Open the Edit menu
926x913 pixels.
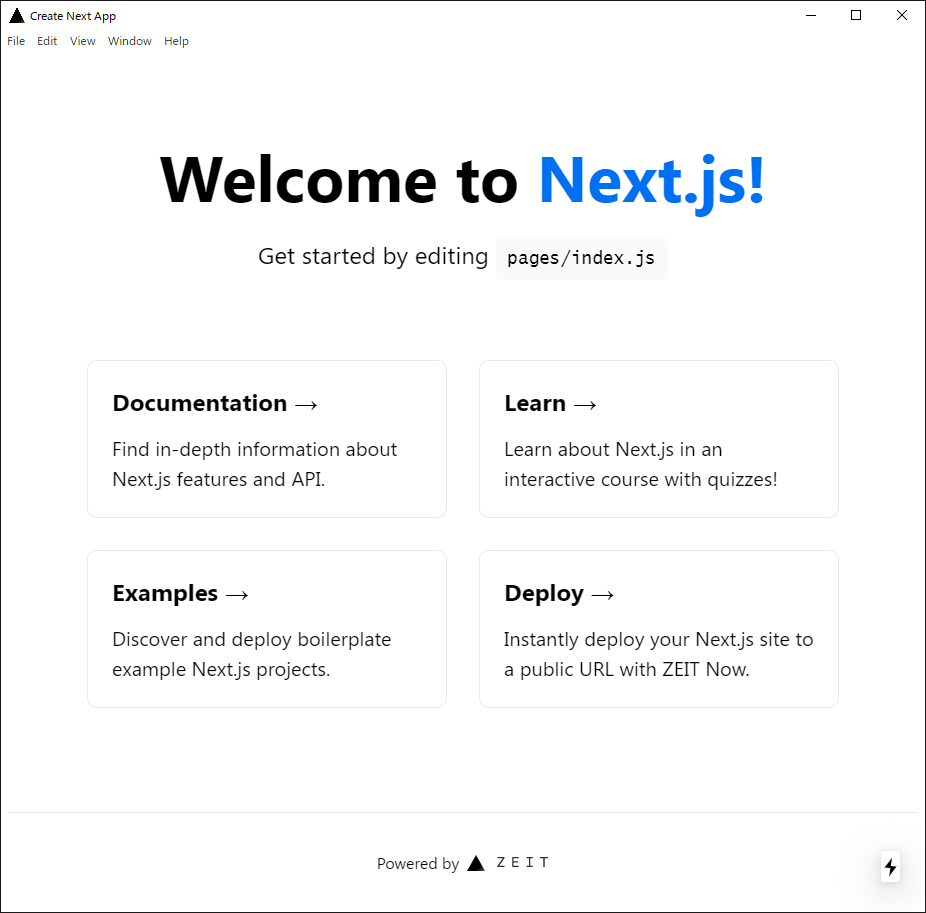click(x=47, y=41)
